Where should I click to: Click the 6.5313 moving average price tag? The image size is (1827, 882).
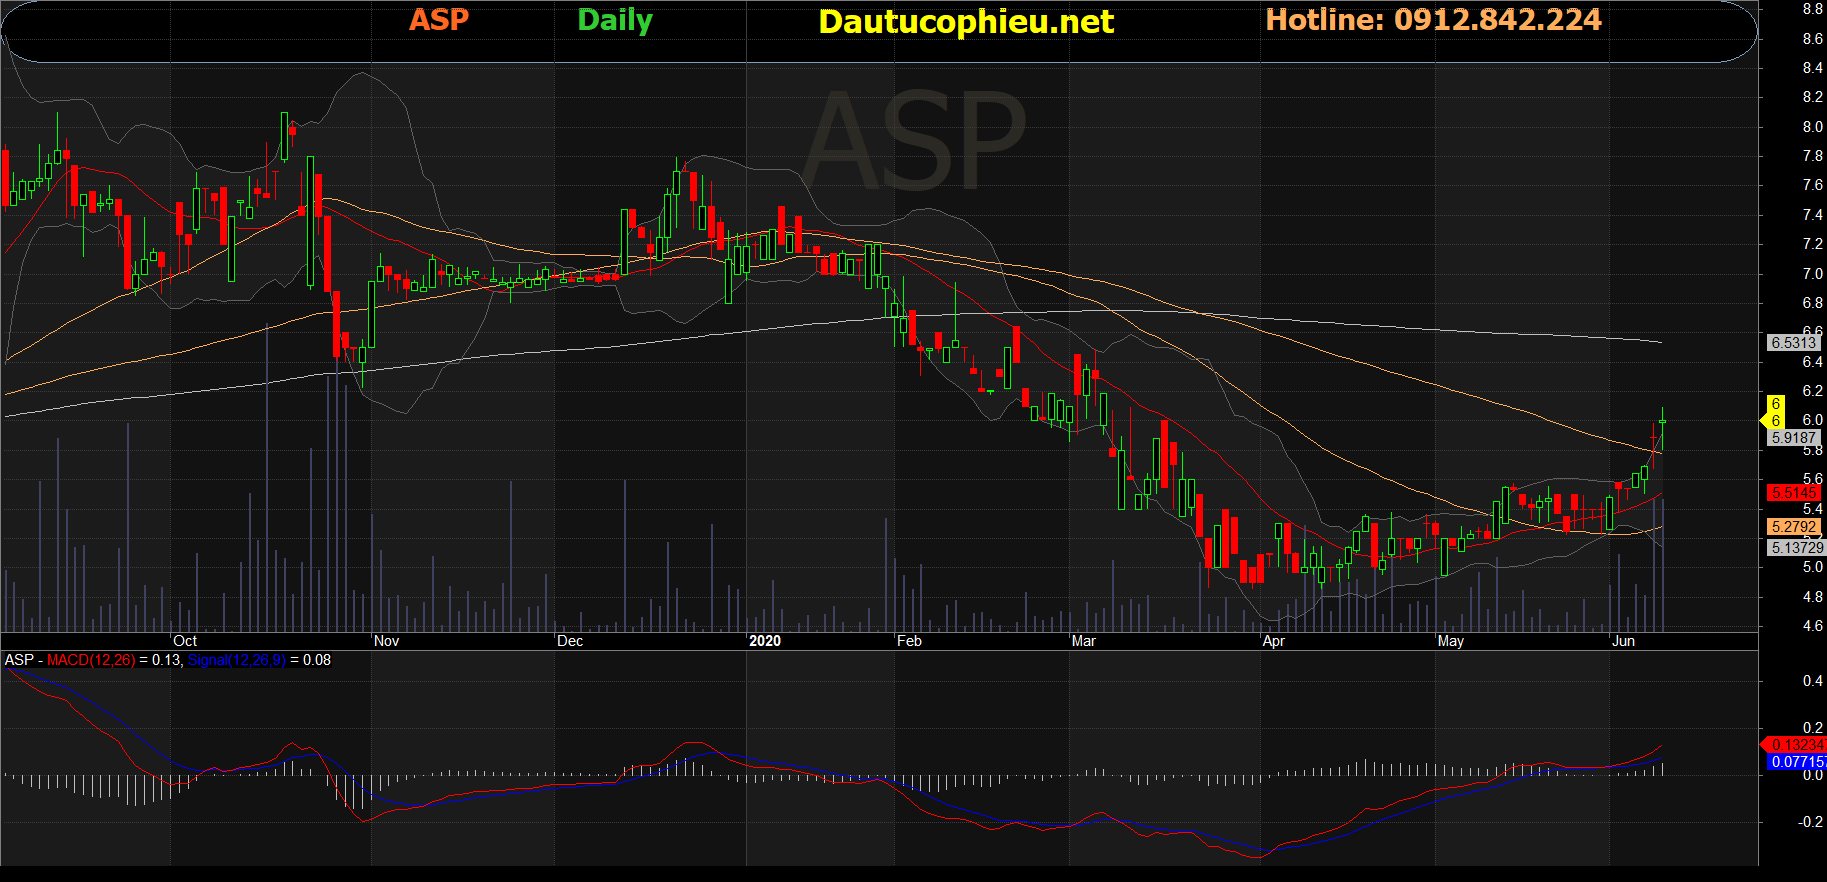click(1793, 343)
